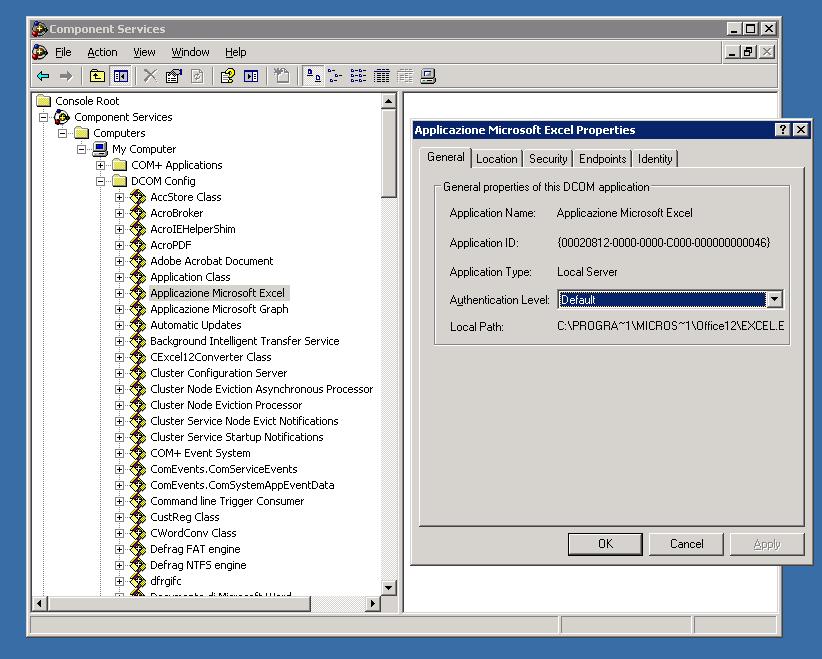The height and width of the screenshot is (659, 822).
Task: Switch to the Location tab
Action: click(x=496, y=159)
